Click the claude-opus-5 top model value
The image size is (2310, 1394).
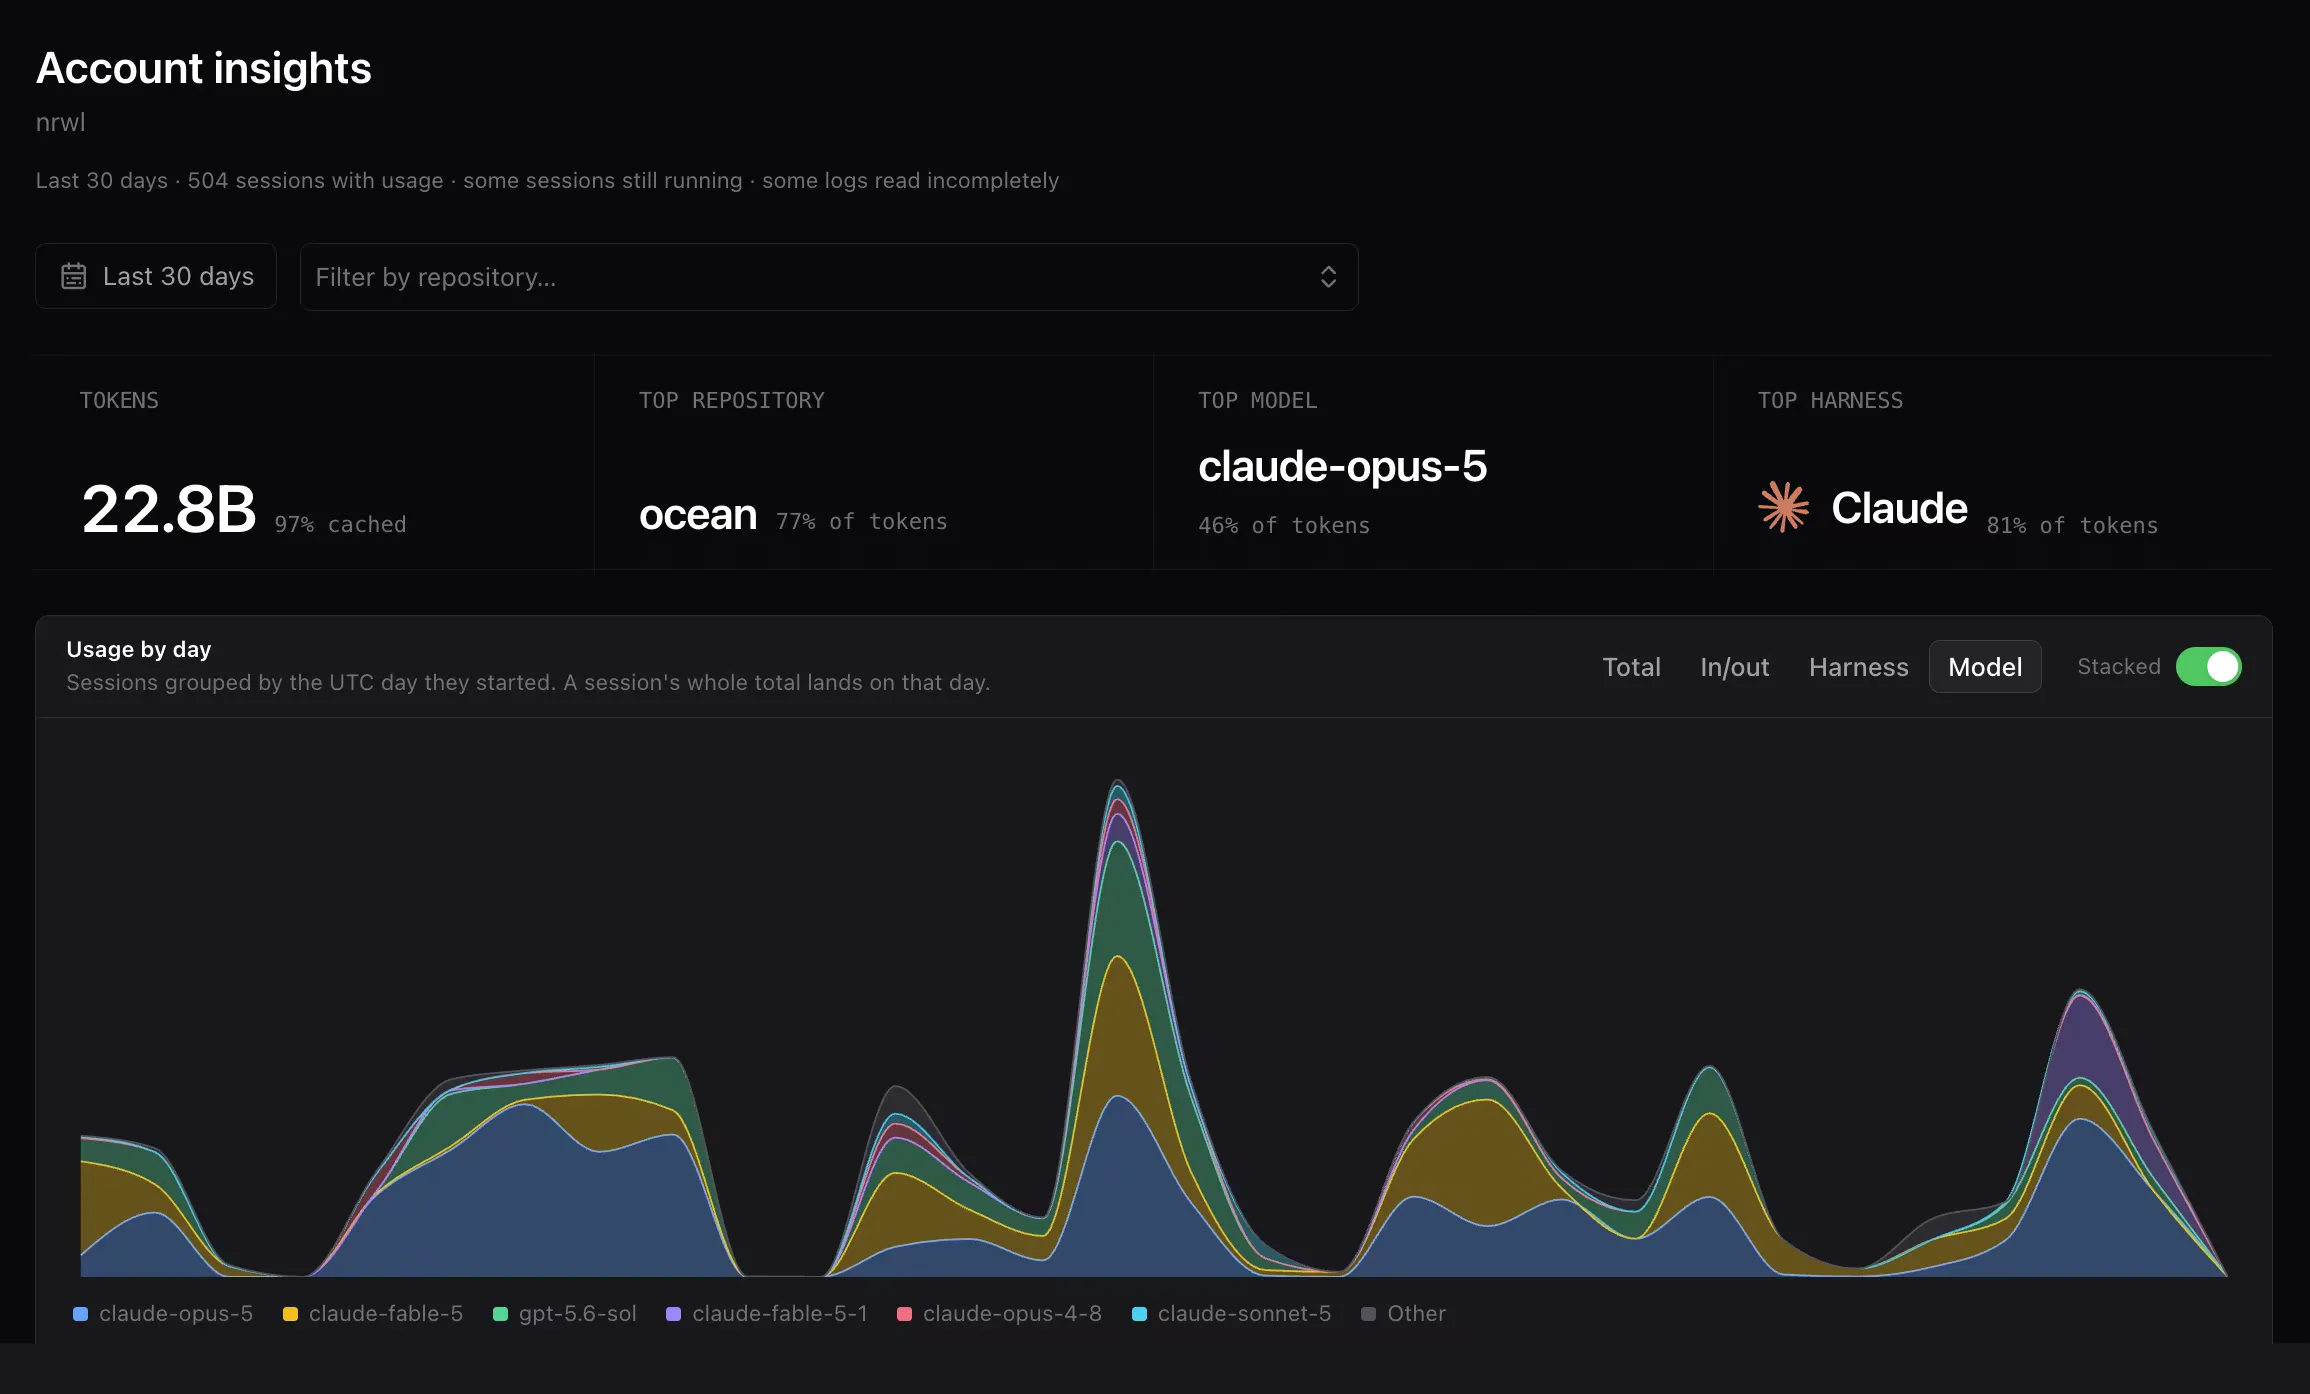(1342, 466)
